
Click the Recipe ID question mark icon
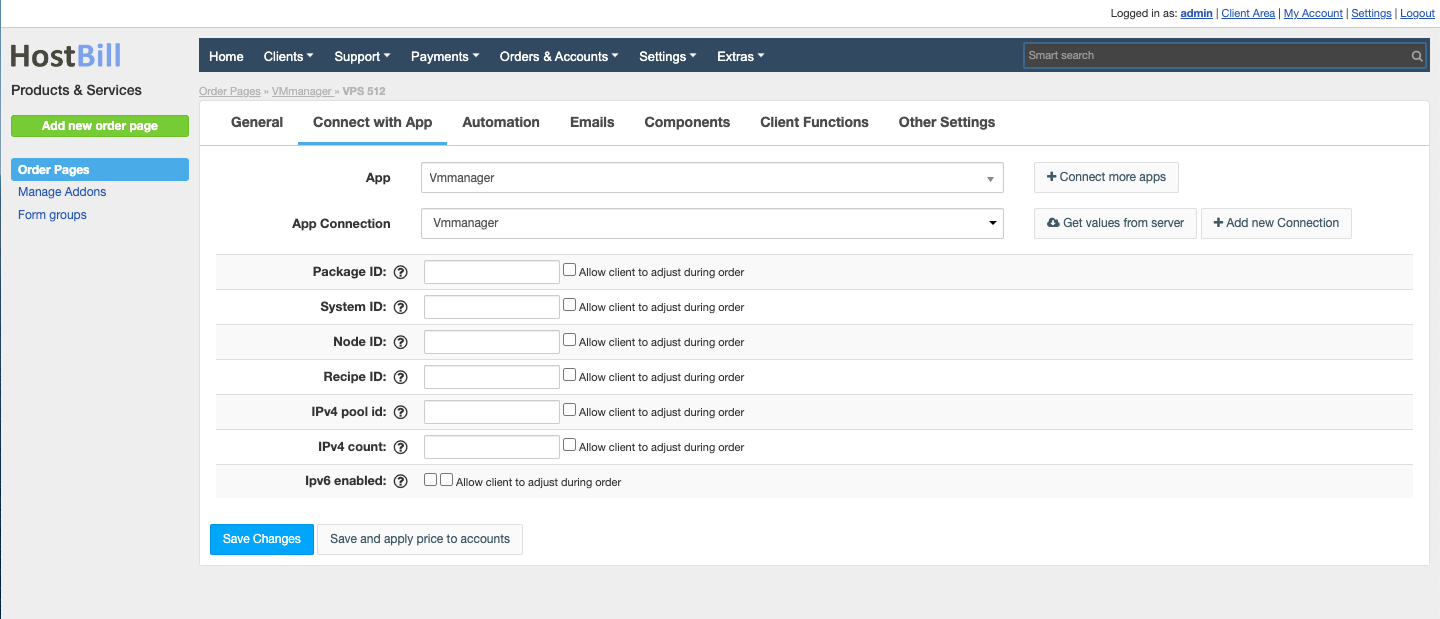pyautogui.click(x=400, y=376)
